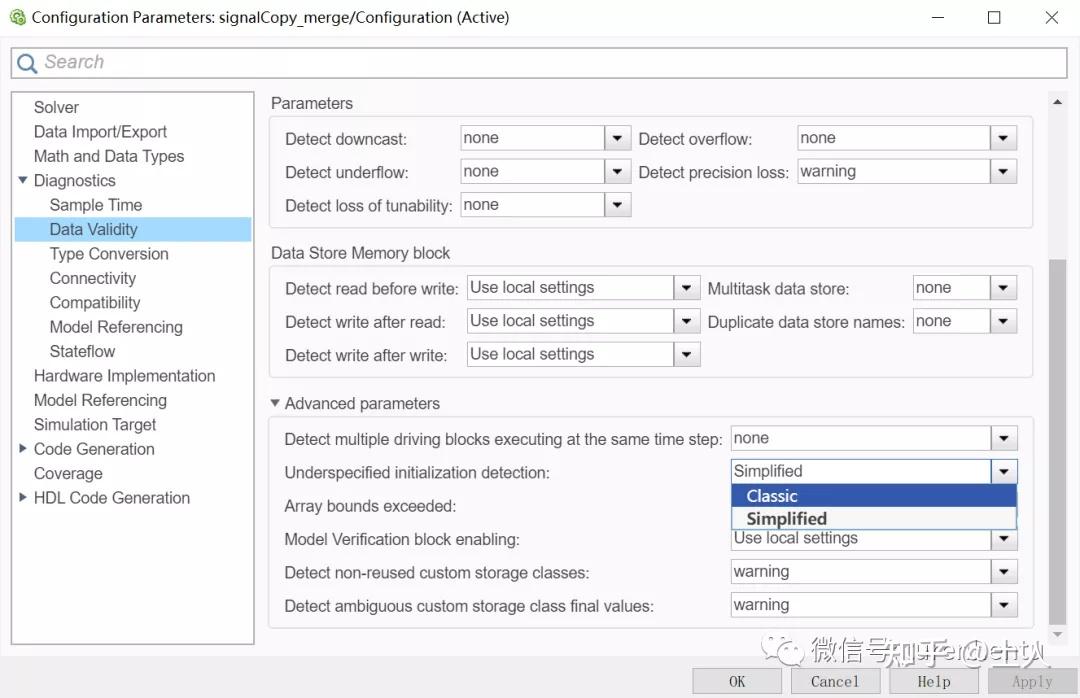This screenshot has height=698, width=1080.
Task: Open Model Verification block enabling dropdown
Action: pyautogui.click(x=1004, y=539)
